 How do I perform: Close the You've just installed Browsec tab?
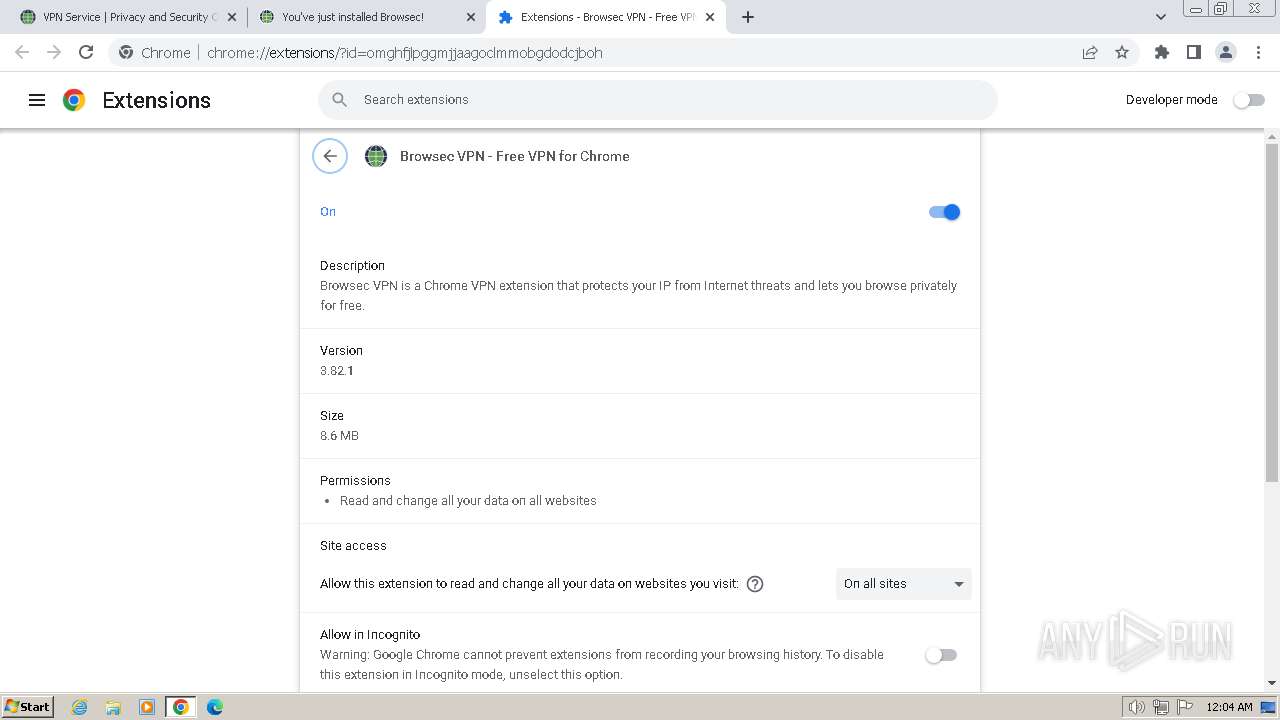pyautogui.click(x=470, y=17)
